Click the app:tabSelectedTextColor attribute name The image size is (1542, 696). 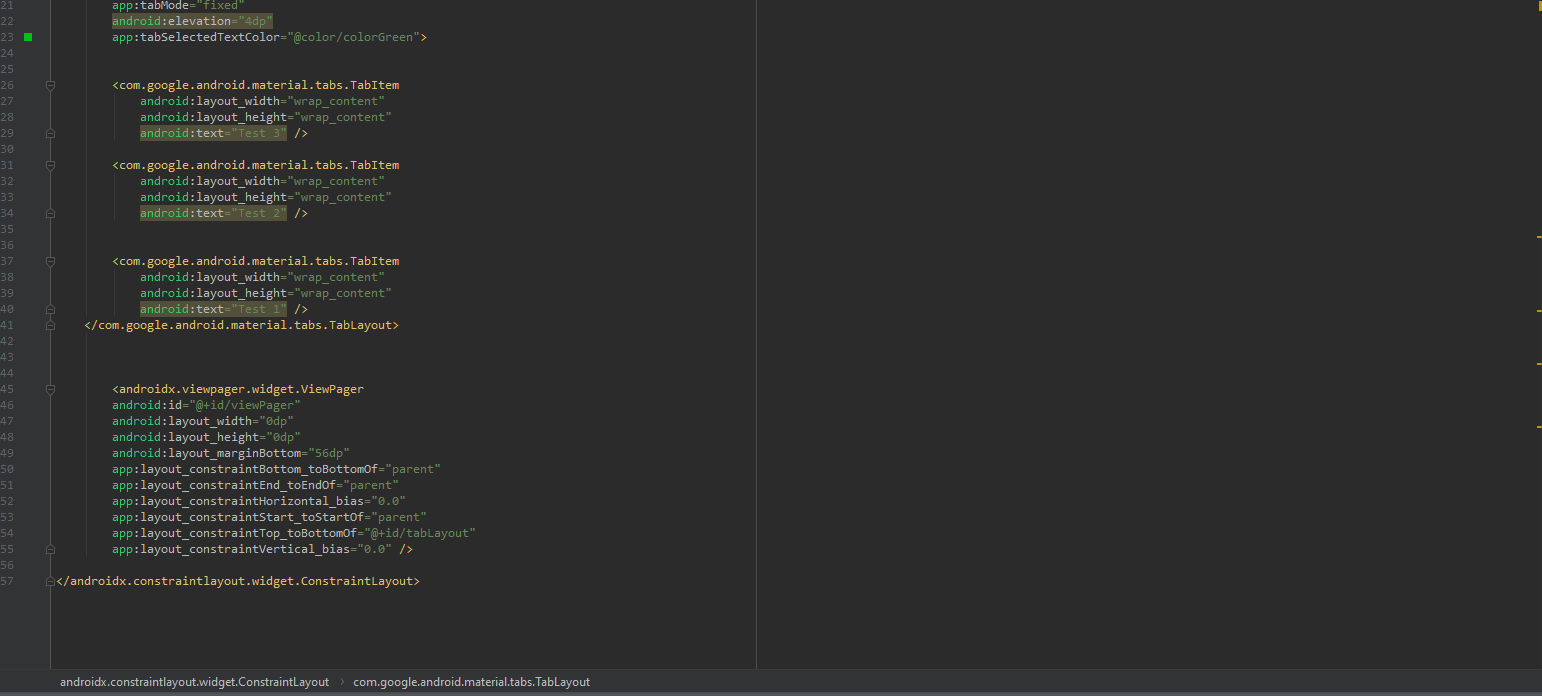(x=195, y=37)
